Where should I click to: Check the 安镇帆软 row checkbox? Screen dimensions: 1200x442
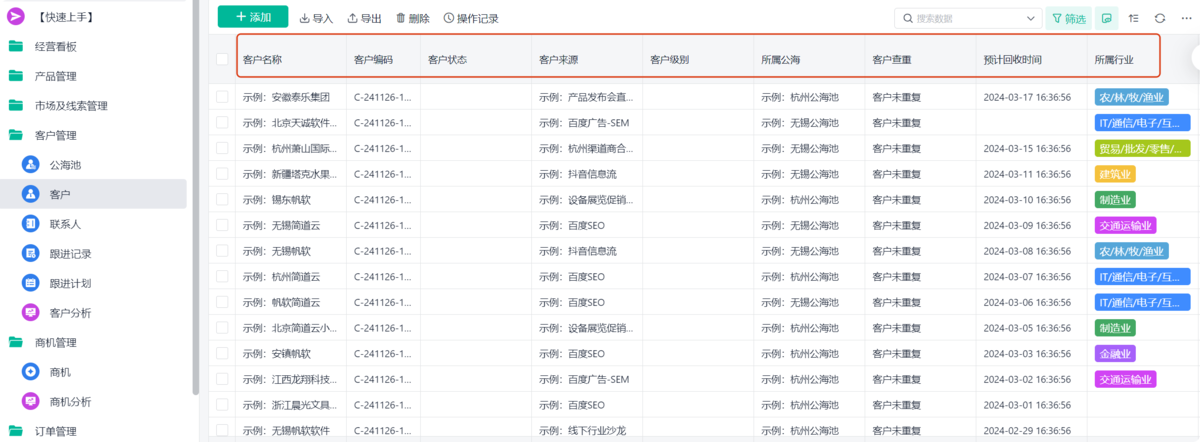[x=222, y=353]
